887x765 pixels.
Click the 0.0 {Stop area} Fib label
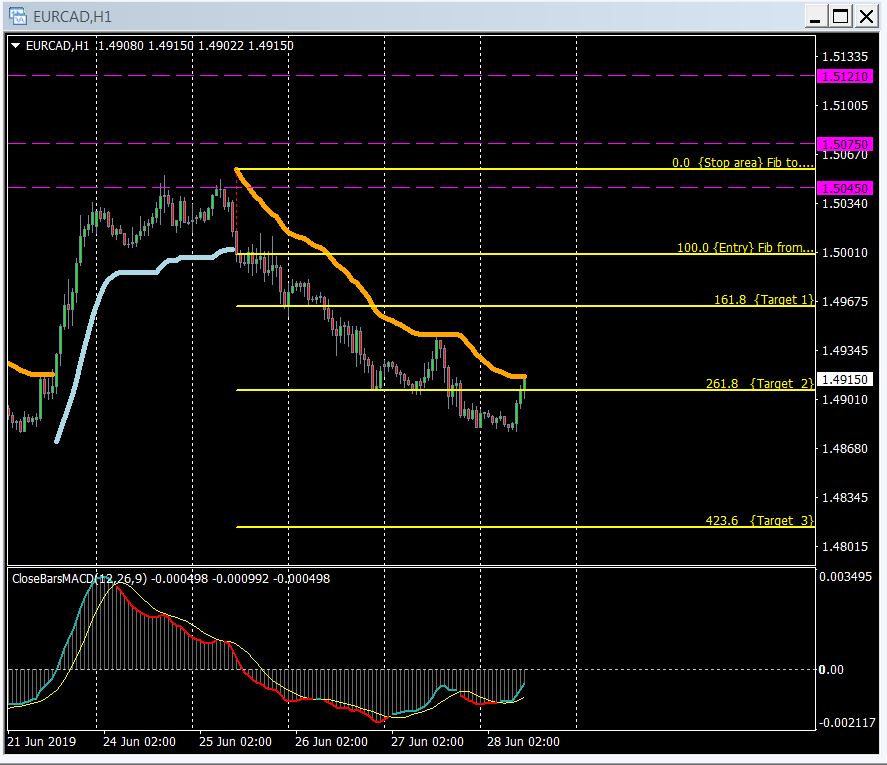tap(743, 162)
